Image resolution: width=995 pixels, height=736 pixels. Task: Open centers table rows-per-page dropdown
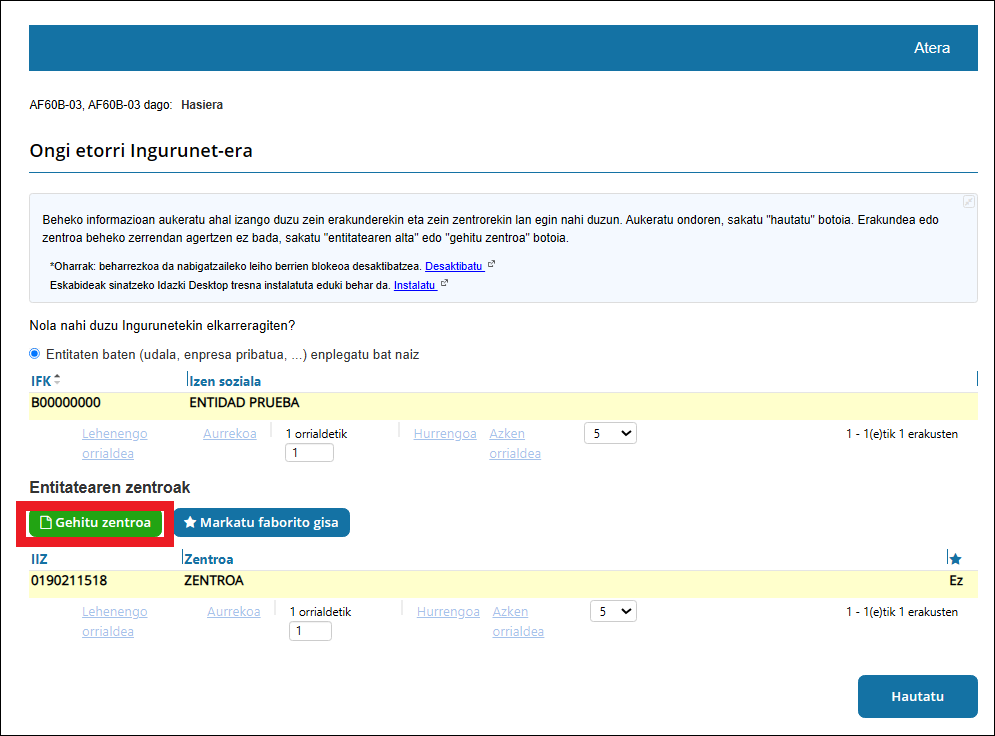[x=612, y=611]
